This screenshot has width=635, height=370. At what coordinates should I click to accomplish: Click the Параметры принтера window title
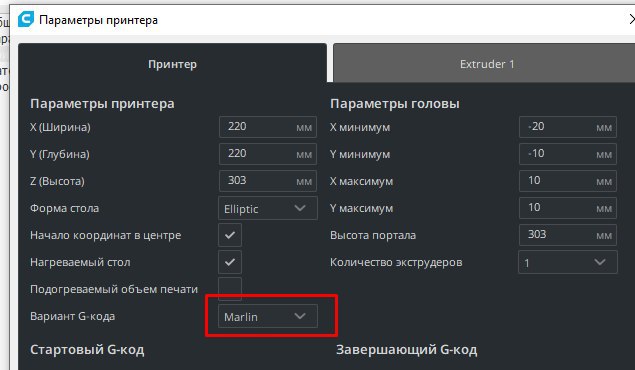pos(98,20)
